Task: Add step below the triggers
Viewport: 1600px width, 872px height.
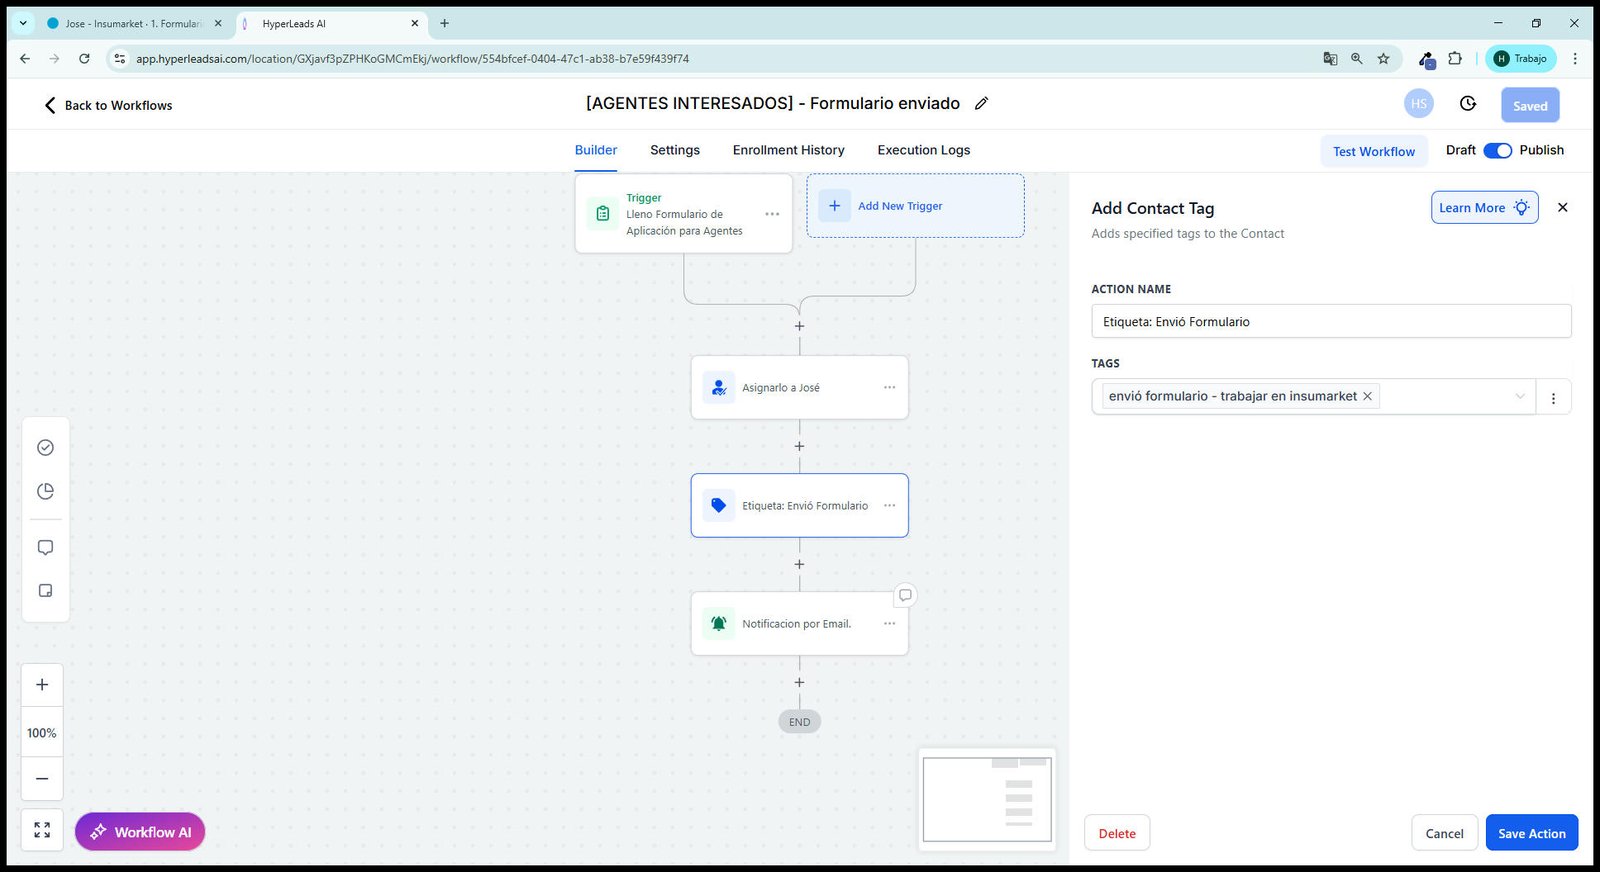Action: (x=799, y=326)
